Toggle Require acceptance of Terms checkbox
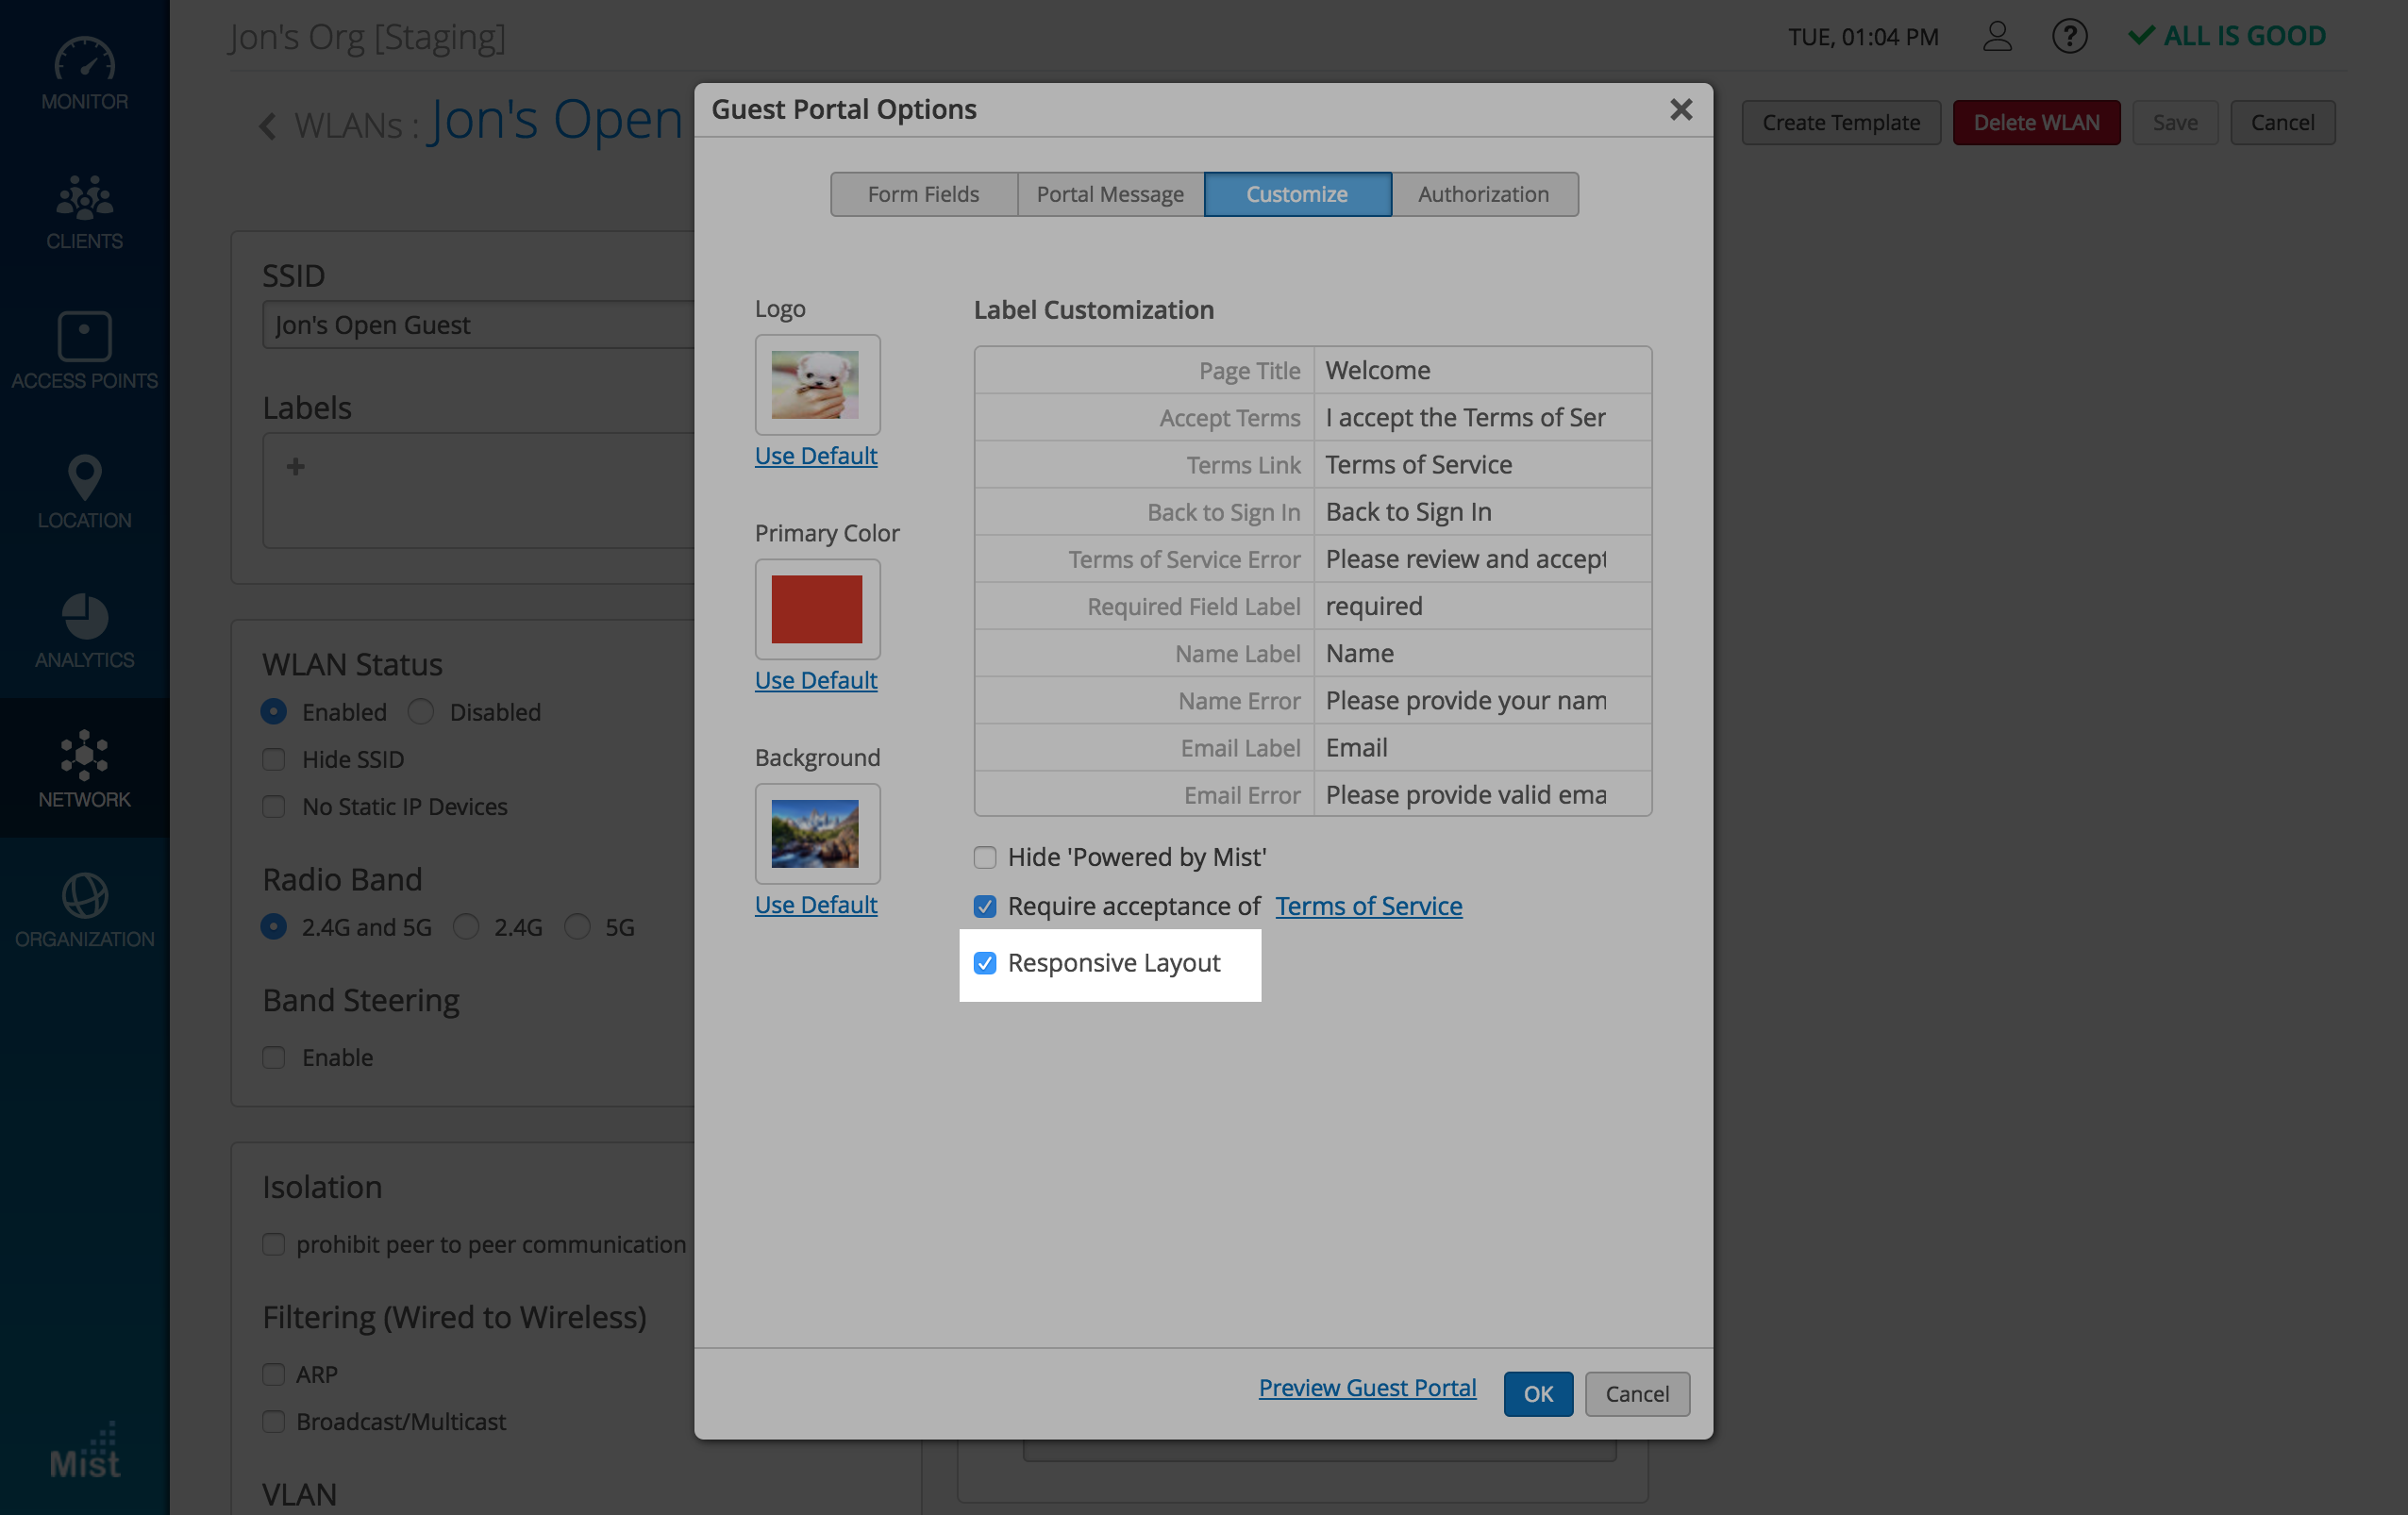The height and width of the screenshot is (1515, 2408). 985,906
